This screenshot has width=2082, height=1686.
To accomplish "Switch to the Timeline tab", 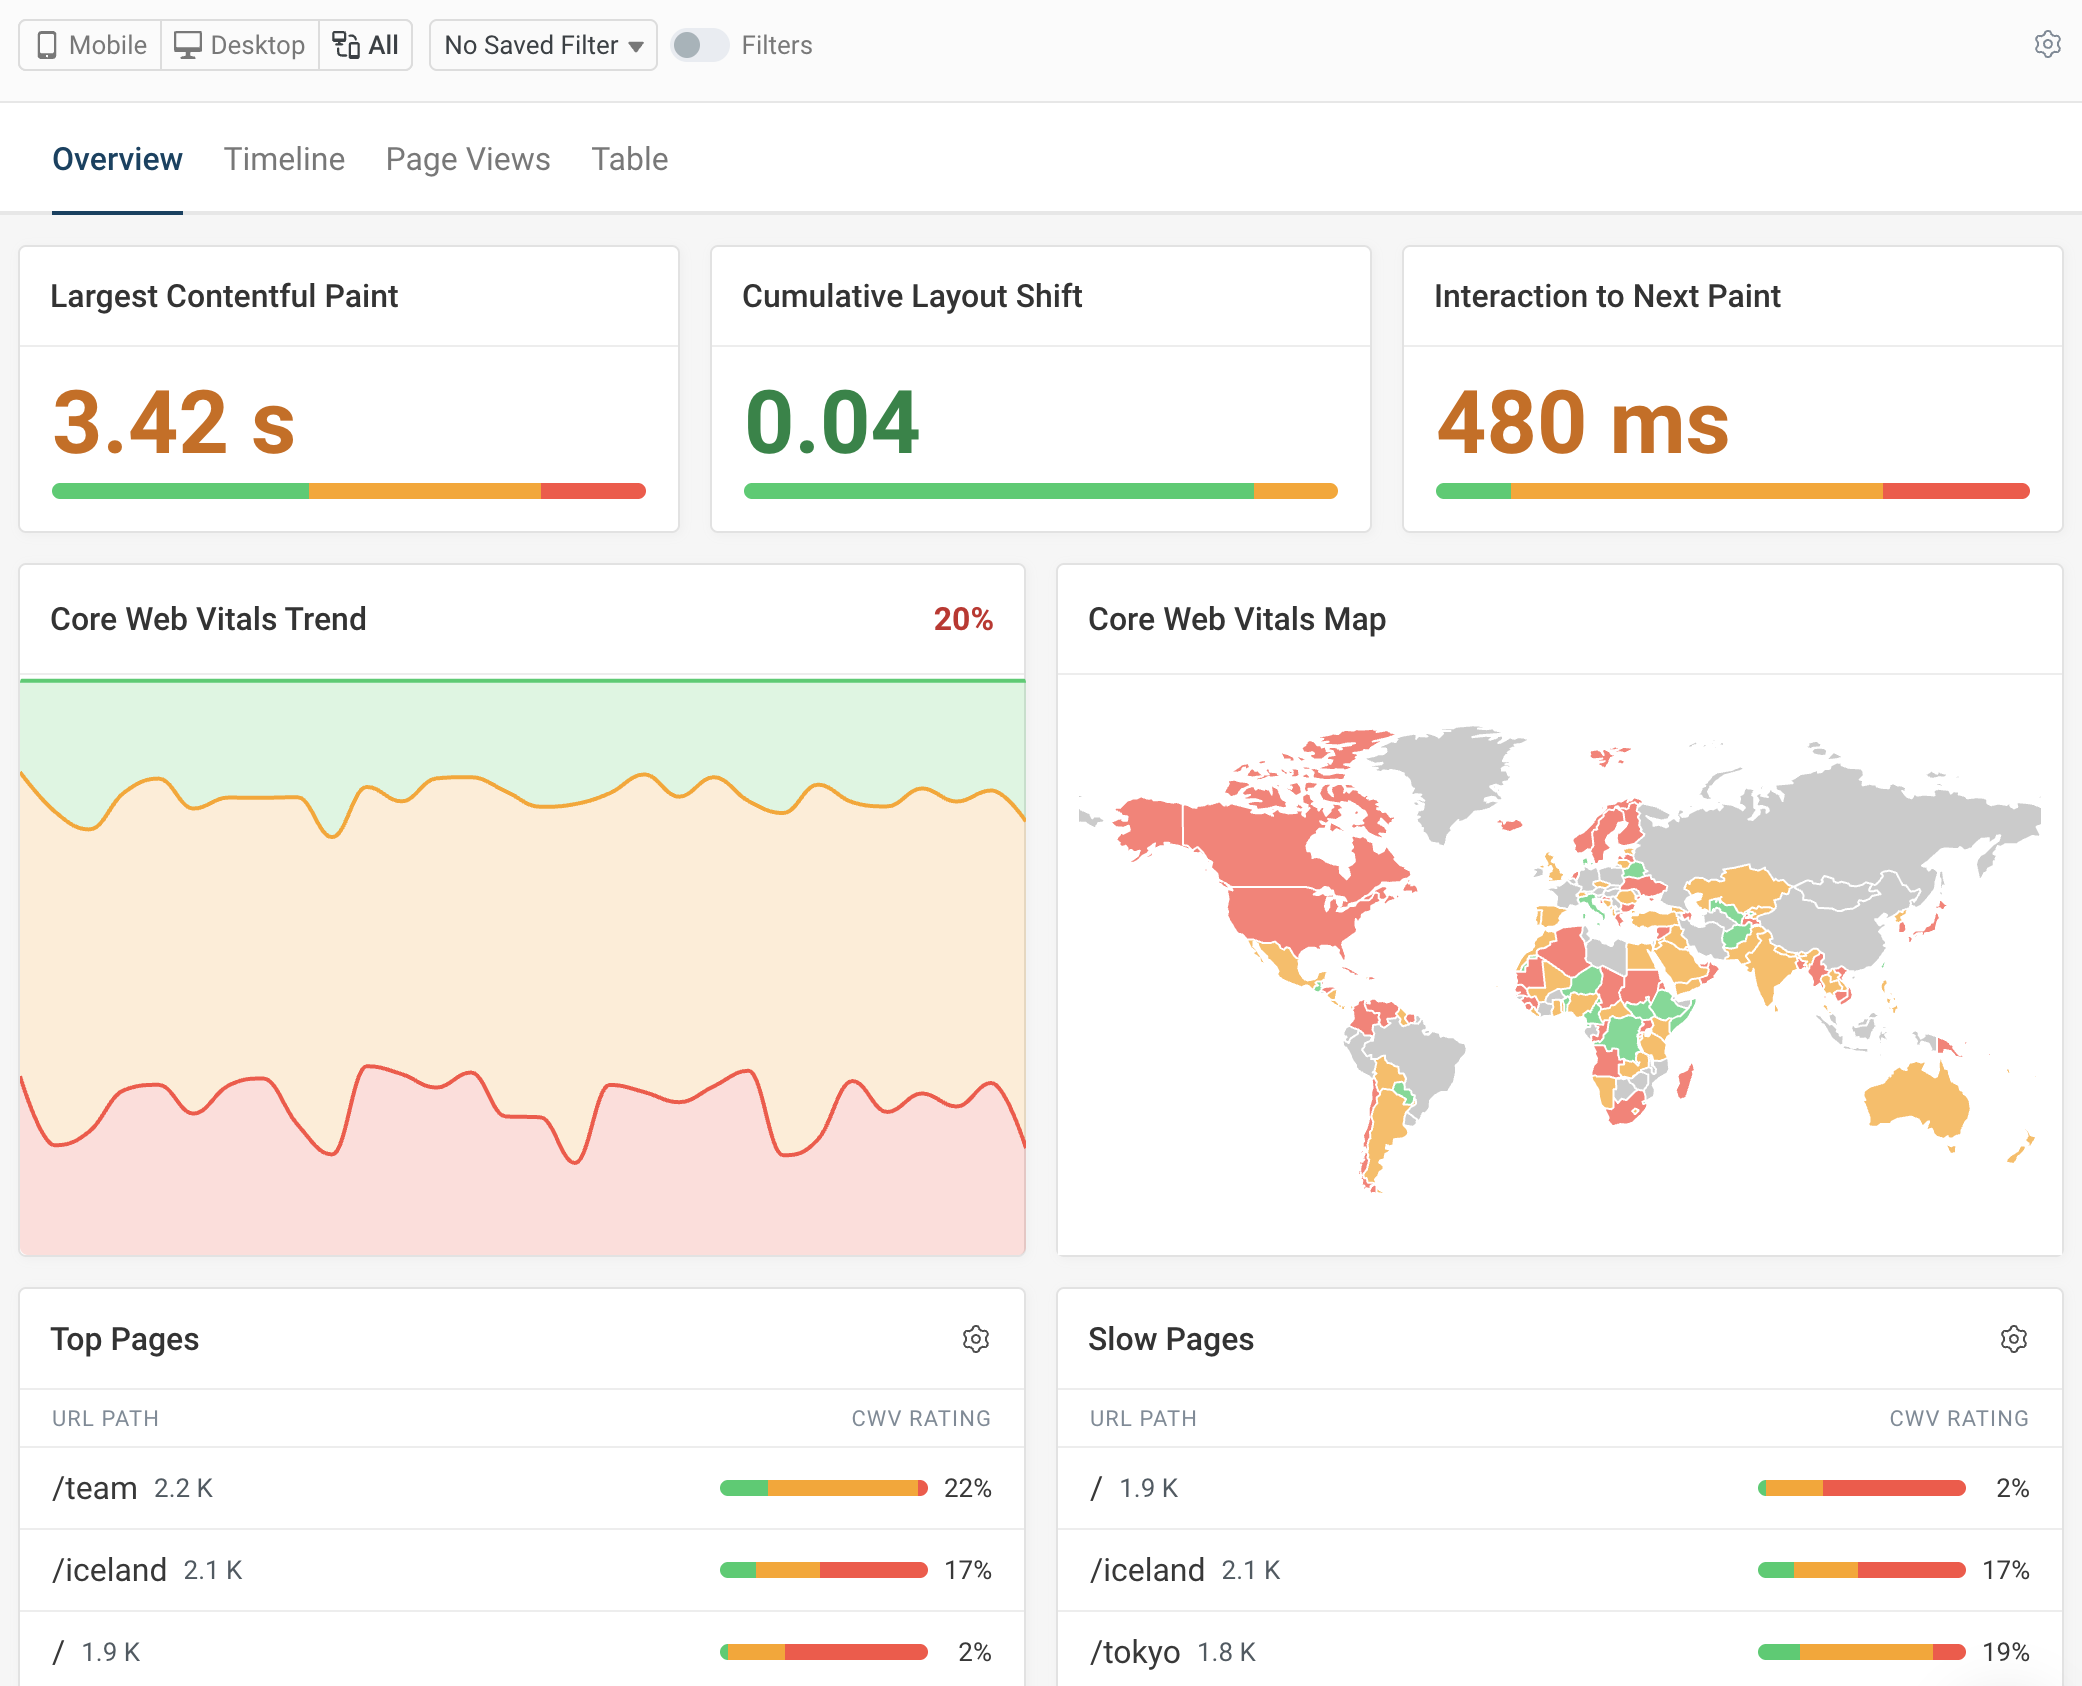I will click(x=284, y=158).
